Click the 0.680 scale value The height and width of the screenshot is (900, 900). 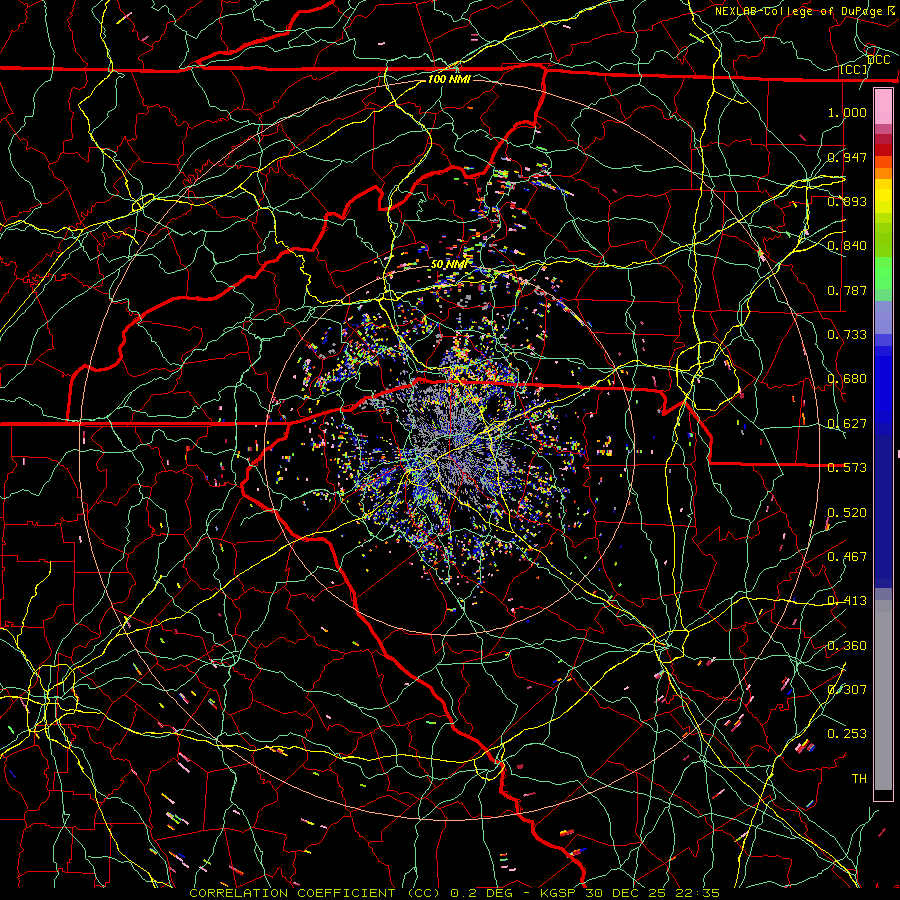click(847, 379)
